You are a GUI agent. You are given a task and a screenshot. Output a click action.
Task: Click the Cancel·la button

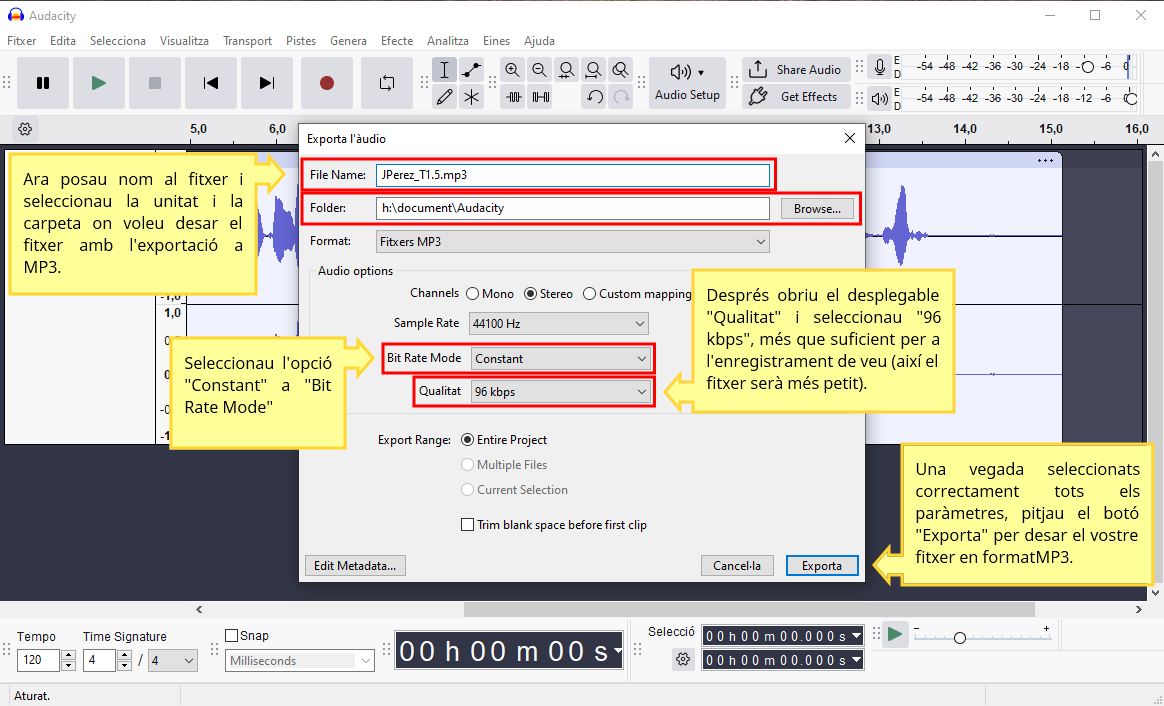pyautogui.click(x=737, y=566)
